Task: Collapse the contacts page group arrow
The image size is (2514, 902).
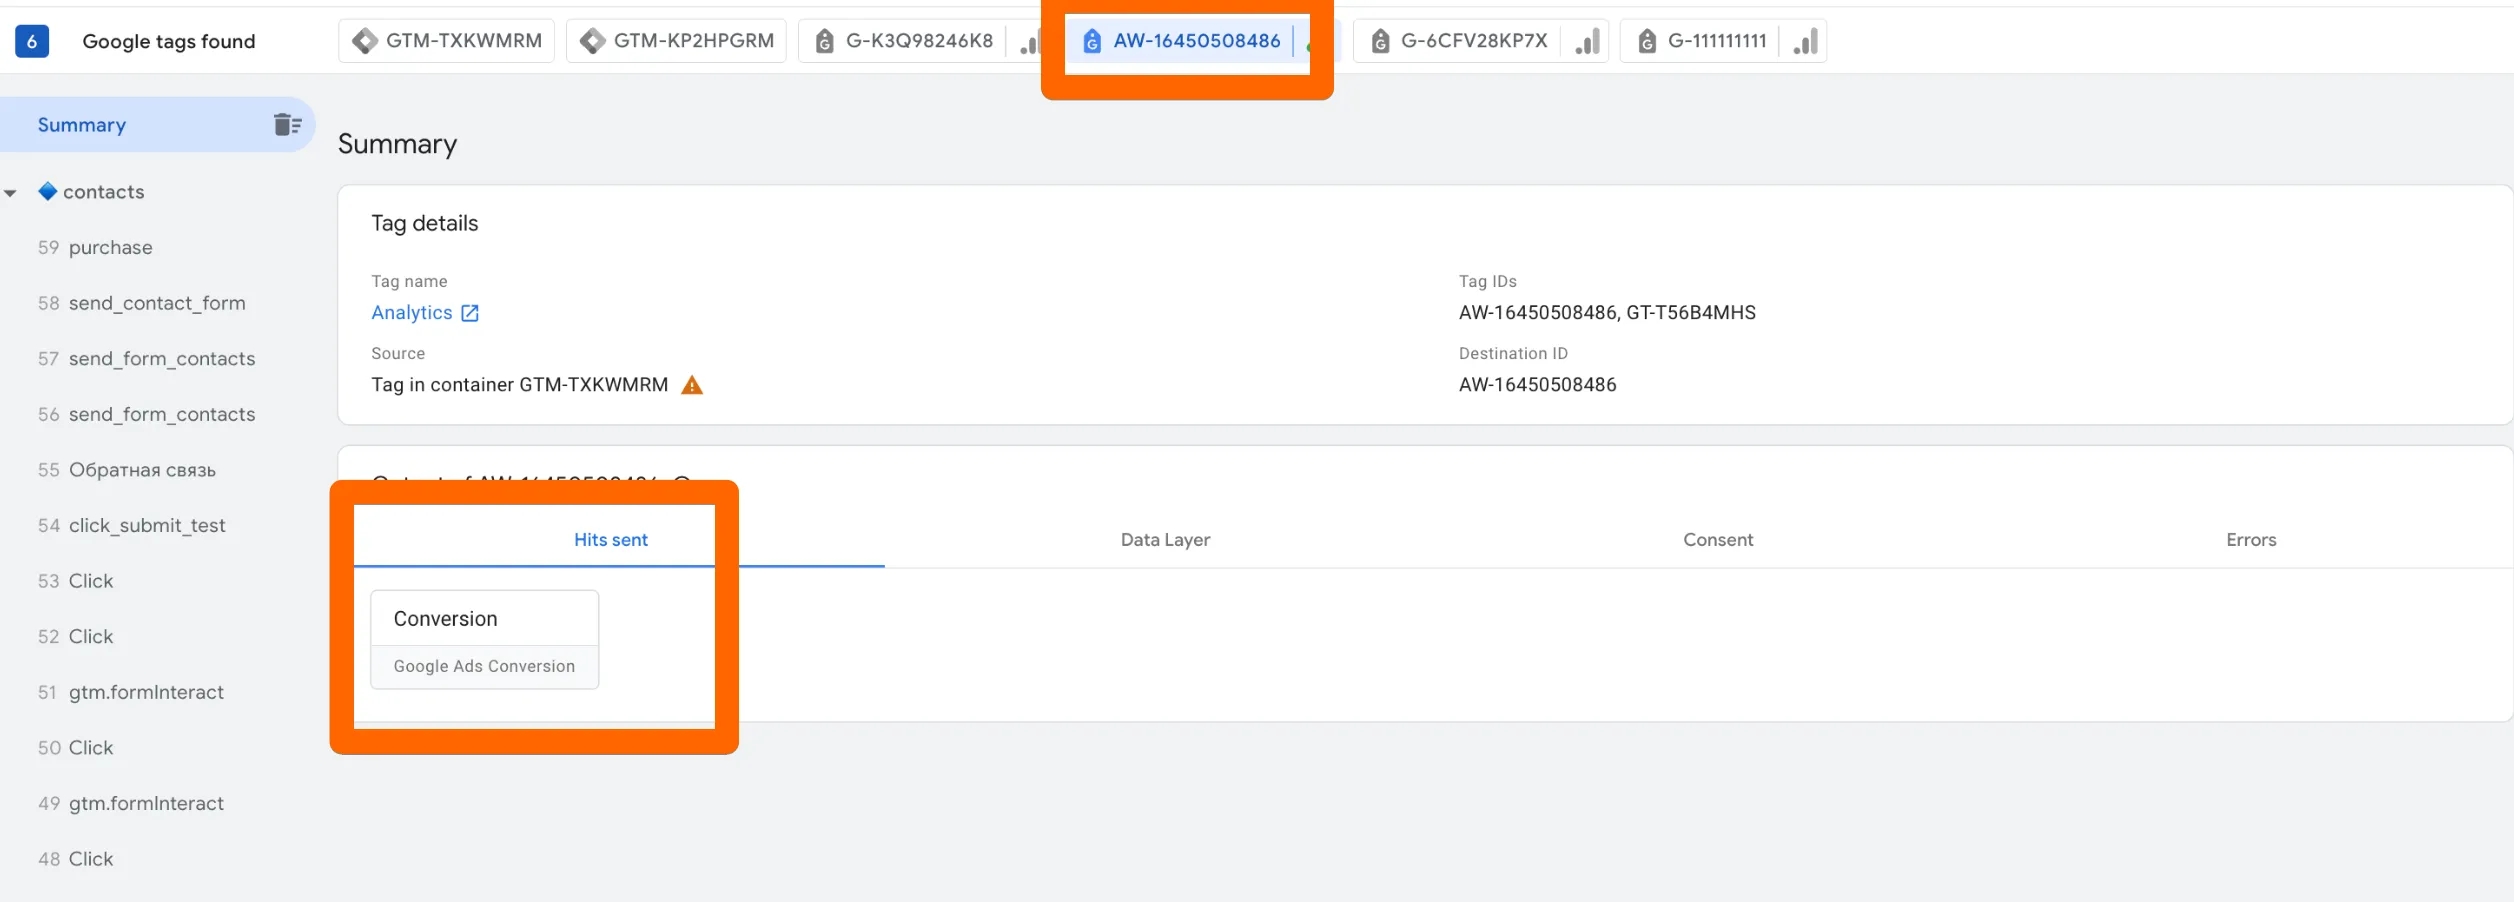Action: (x=11, y=193)
